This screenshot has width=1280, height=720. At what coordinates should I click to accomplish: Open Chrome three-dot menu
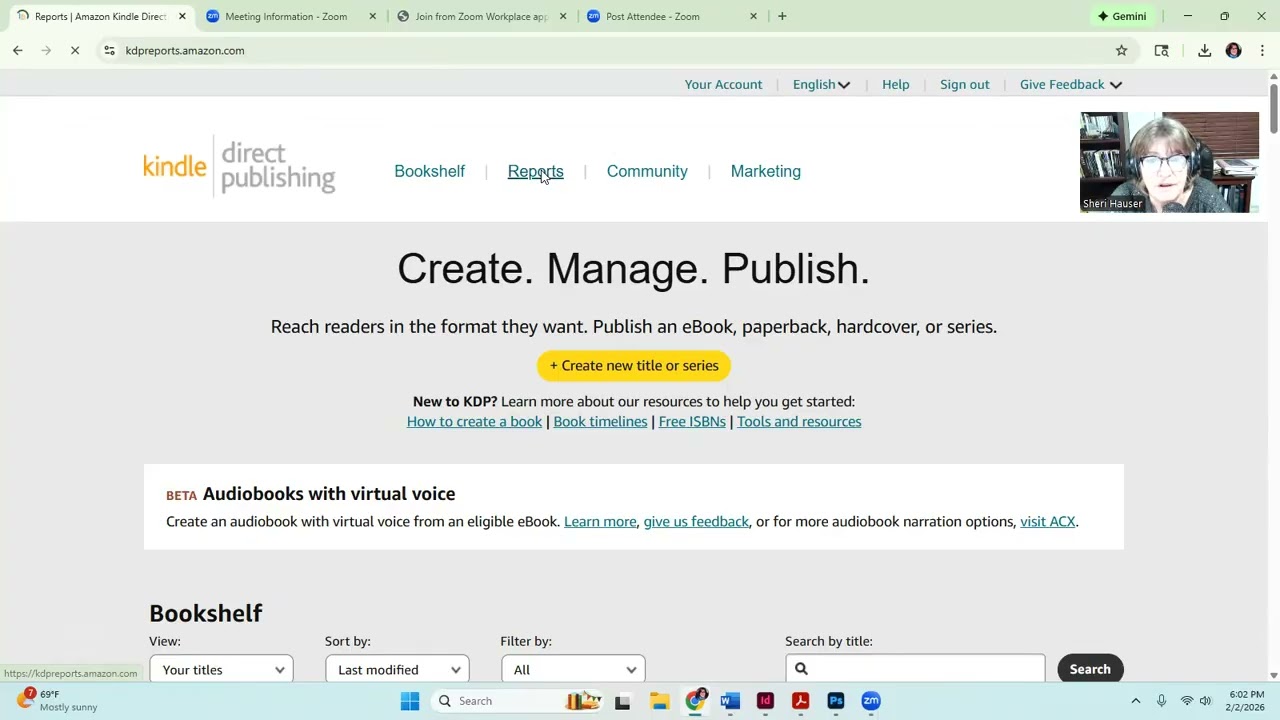[1262, 50]
